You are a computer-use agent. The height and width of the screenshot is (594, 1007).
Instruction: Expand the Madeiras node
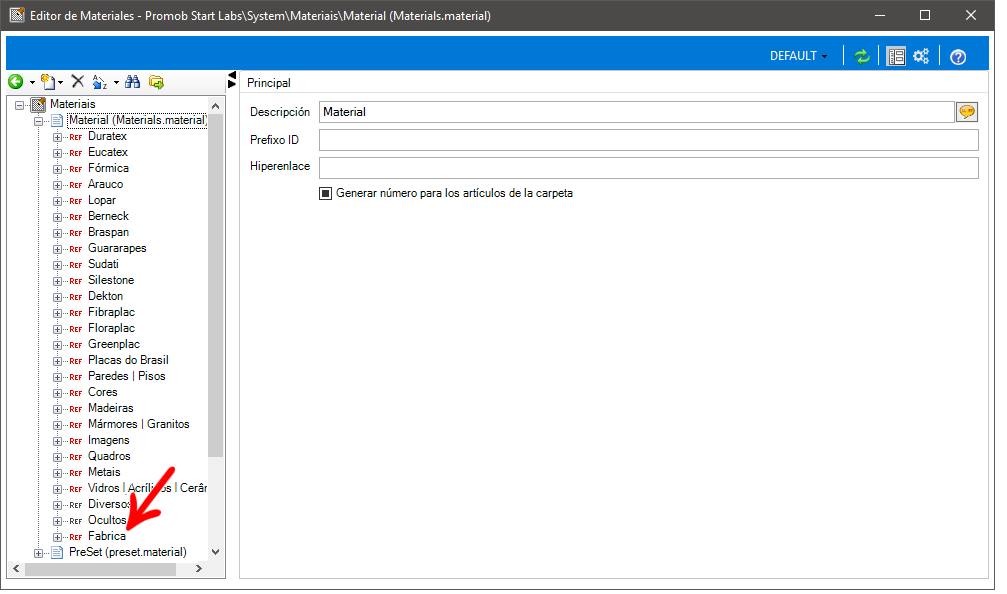(57, 409)
